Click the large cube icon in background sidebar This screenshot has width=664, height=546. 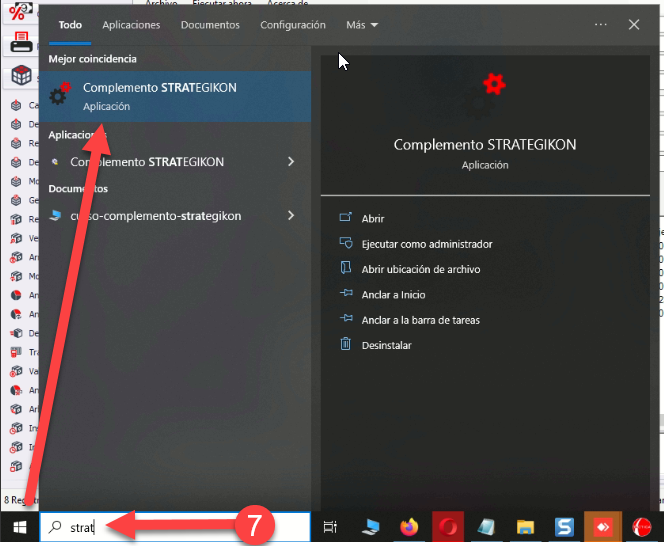tap(21, 76)
